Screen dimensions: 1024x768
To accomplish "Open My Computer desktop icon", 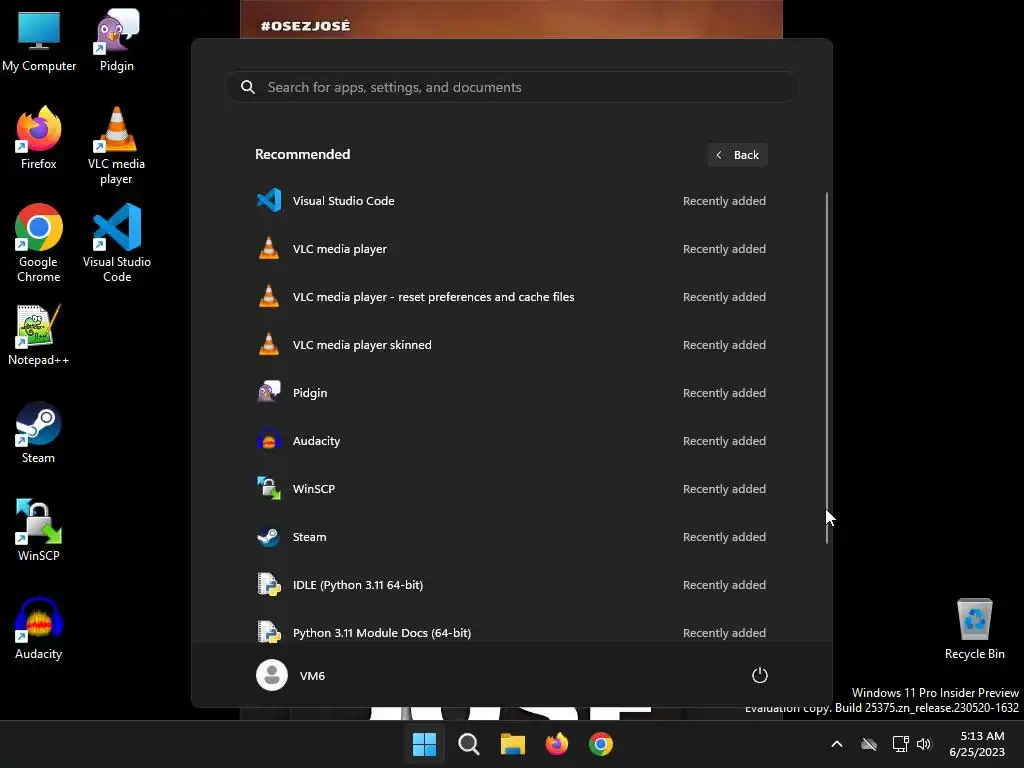I will tap(39, 40).
